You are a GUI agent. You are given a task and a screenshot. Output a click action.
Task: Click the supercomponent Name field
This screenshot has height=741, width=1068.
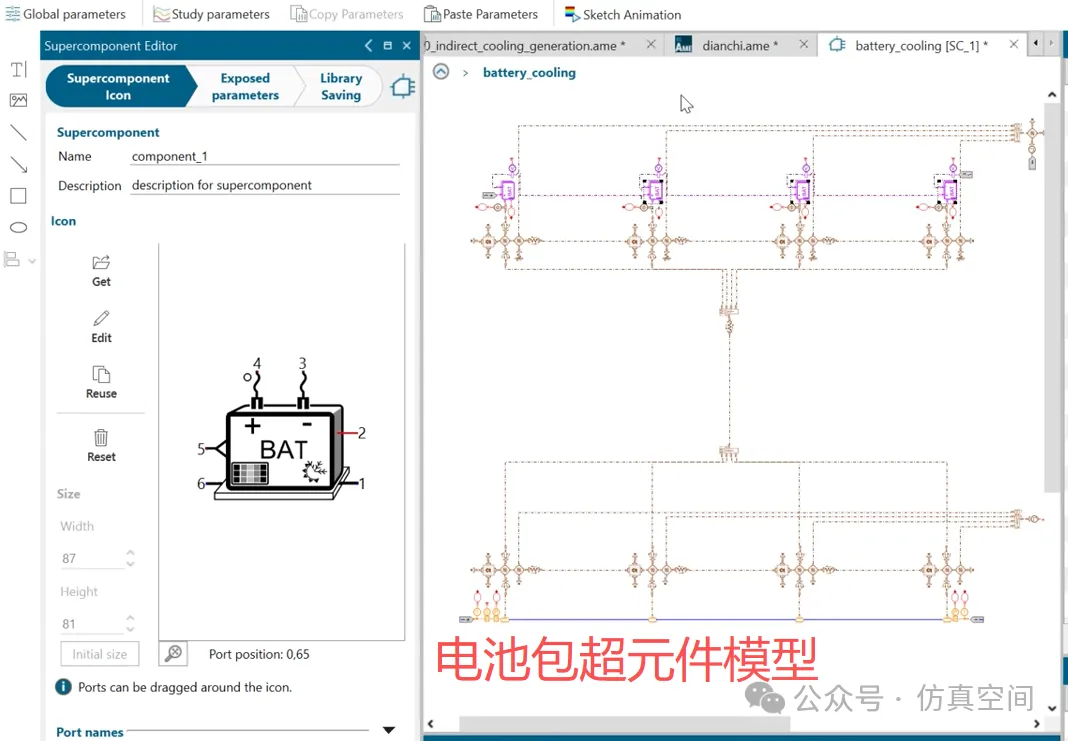(x=265, y=157)
